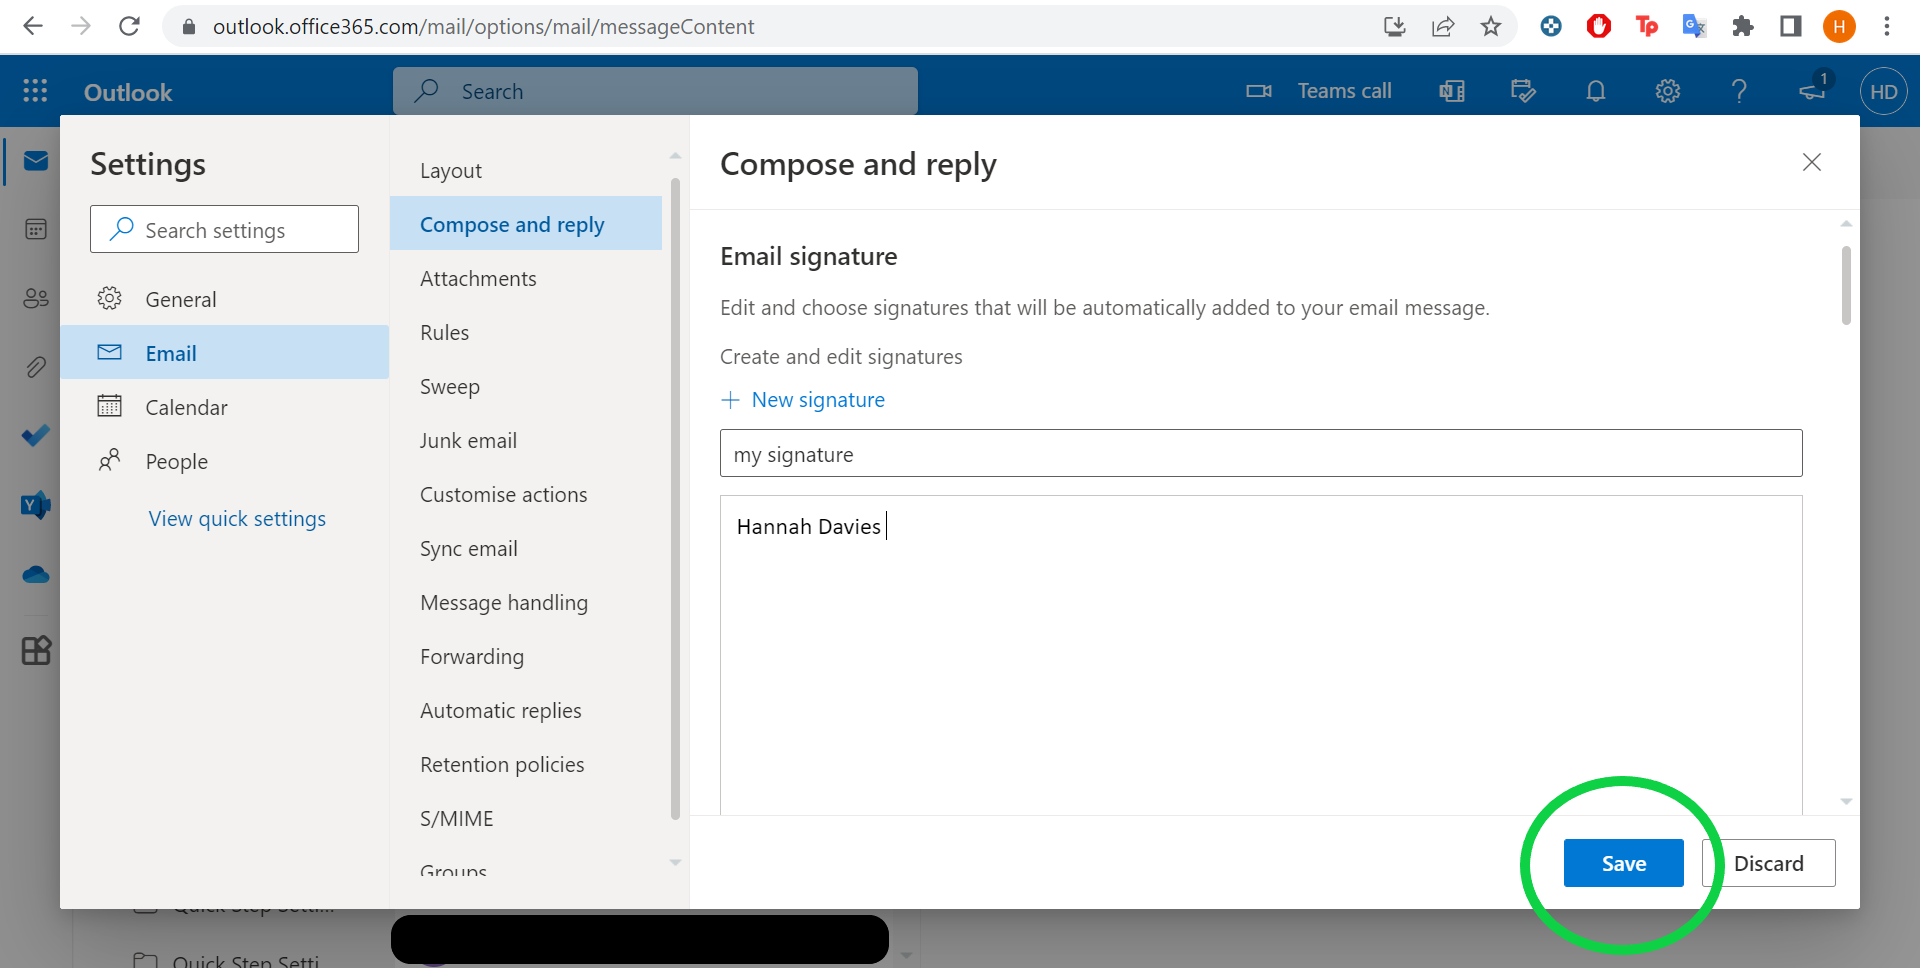The image size is (1920, 968).
Task: Click in the signature body editor
Action: coord(1261,655)
